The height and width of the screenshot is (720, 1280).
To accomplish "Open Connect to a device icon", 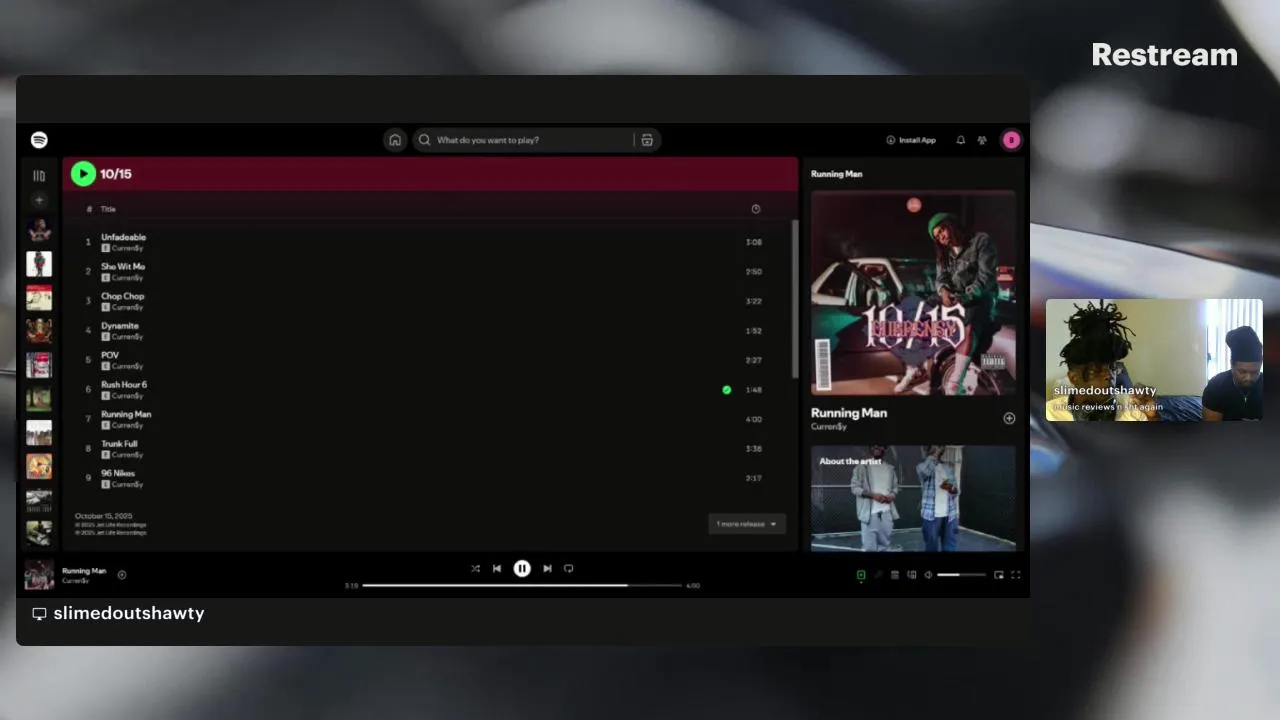I will (911, 575).
